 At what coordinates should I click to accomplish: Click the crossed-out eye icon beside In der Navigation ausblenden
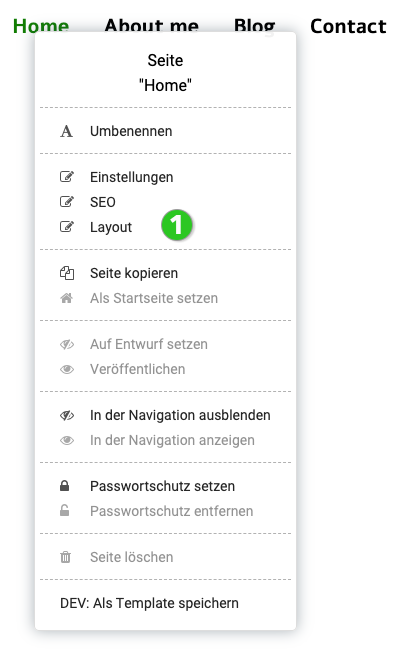tap(67, 415)
